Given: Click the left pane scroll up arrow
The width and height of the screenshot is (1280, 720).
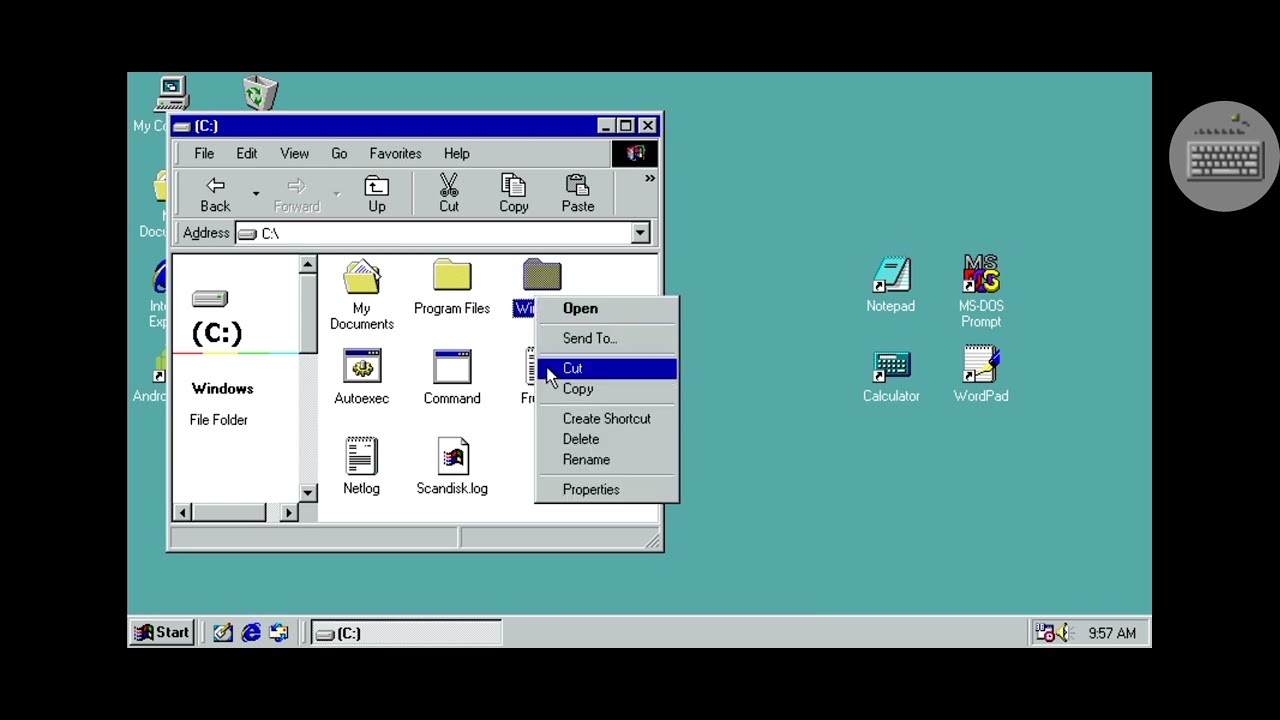Looking at the screenshot, I should point(308,265).
